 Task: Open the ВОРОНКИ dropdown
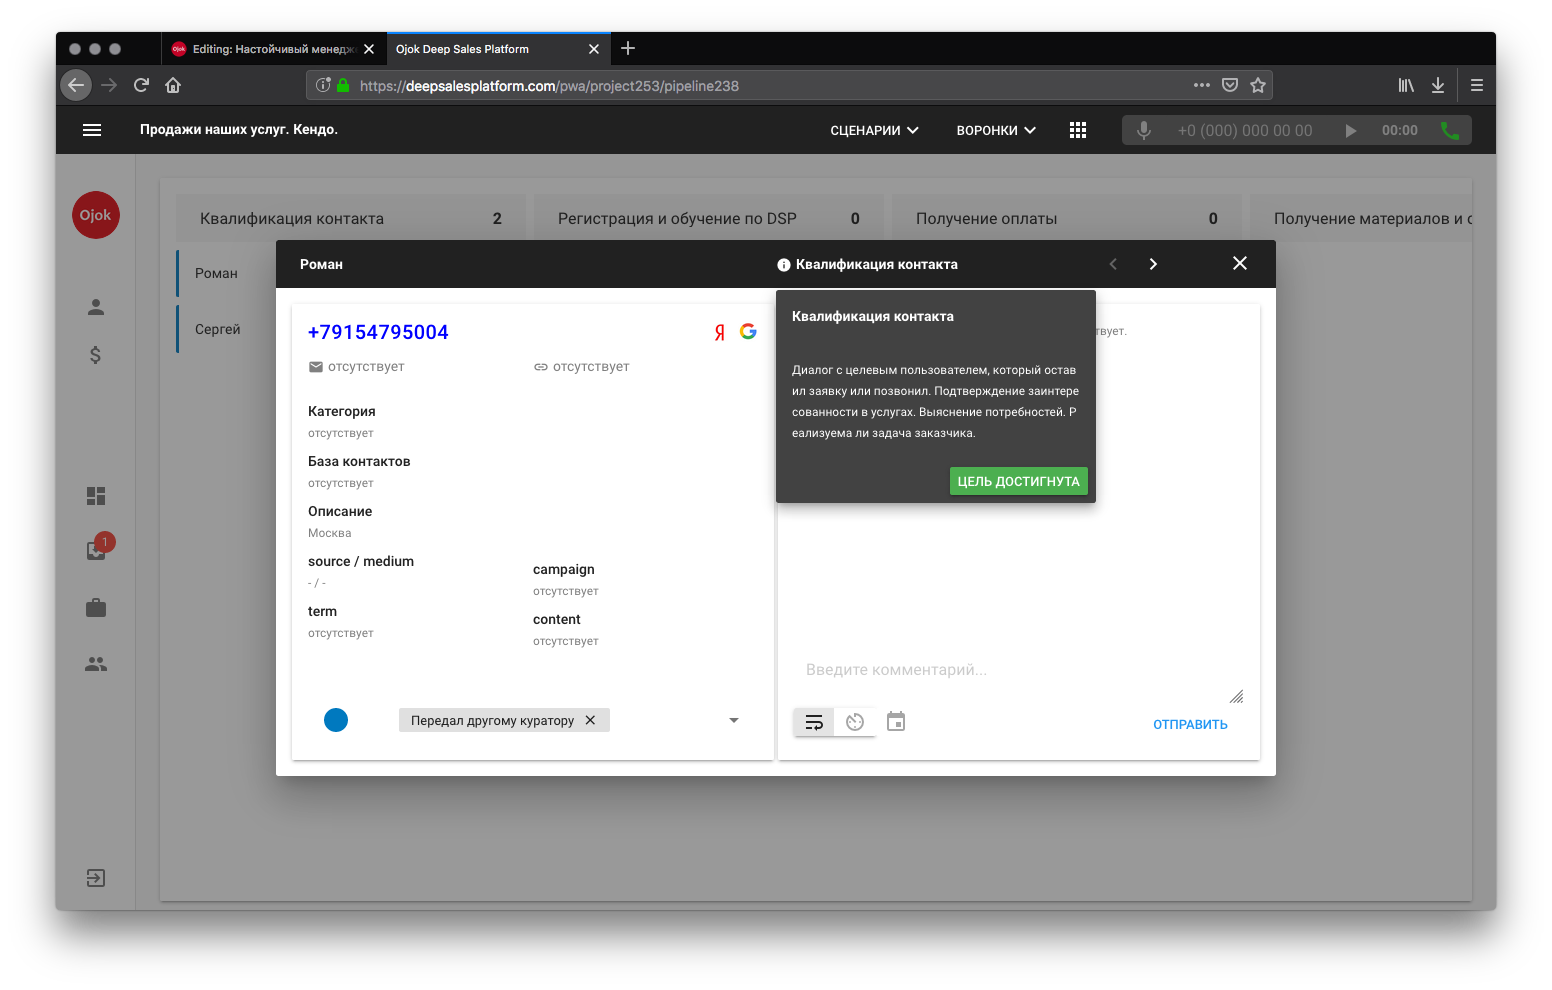tap(994, 129)
